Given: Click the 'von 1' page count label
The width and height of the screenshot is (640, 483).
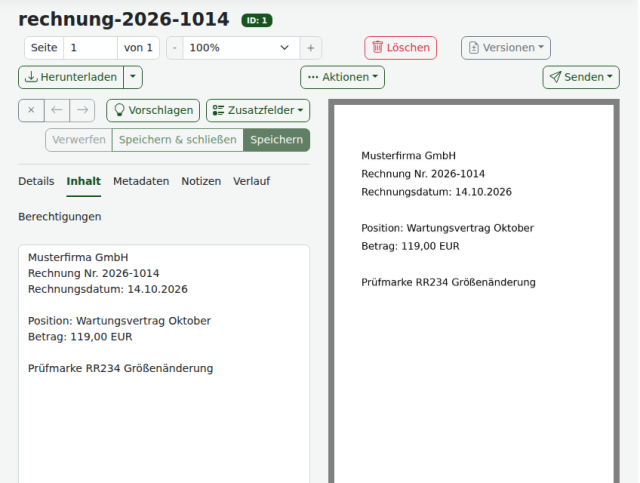Looking at the screenshot, I should pyautogui.click(x=138, y=48).
